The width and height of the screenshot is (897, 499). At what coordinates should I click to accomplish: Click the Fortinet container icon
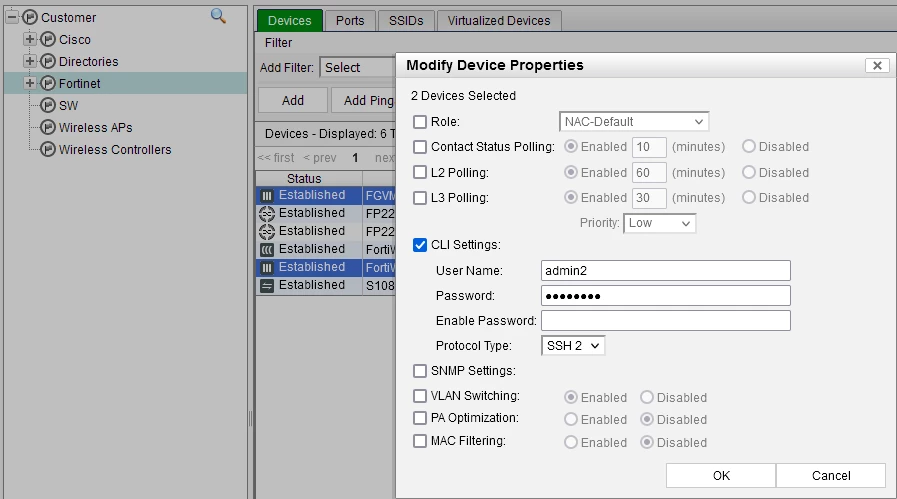(48, 83)
